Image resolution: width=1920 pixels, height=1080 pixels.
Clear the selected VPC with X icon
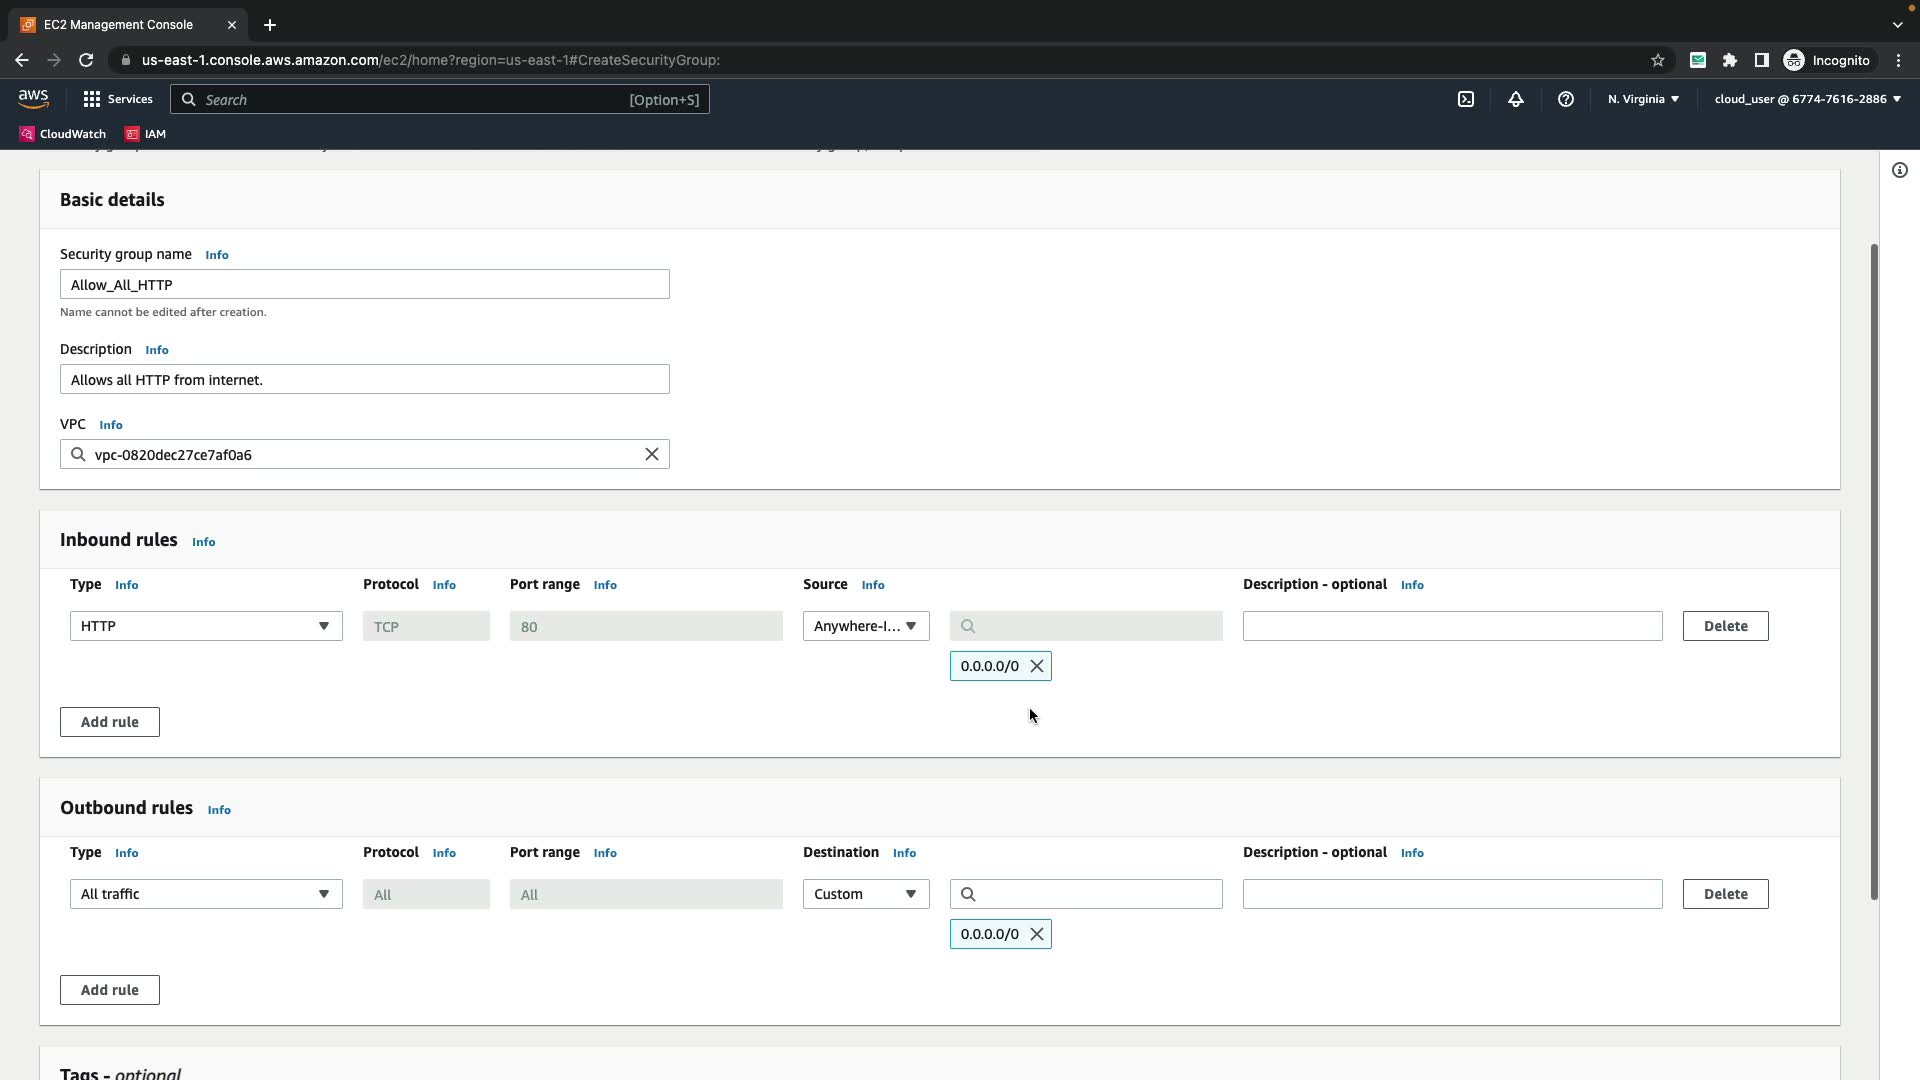(651, 454)
